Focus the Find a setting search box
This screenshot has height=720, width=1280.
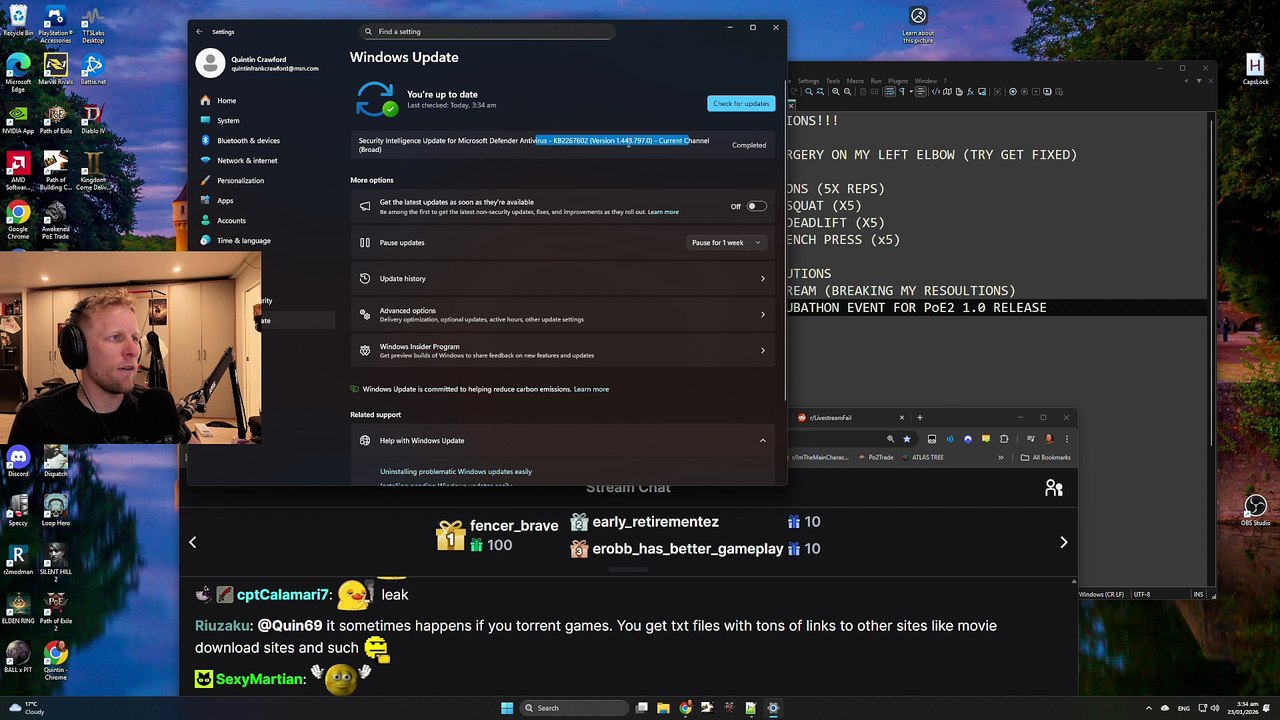click(x=487, y=31)
